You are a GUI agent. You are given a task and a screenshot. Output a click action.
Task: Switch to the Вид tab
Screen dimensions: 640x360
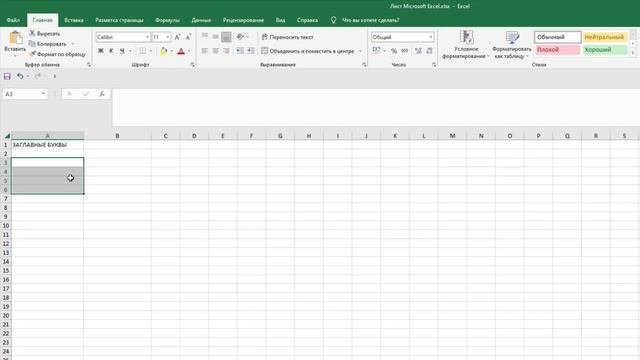pos(280,20)
